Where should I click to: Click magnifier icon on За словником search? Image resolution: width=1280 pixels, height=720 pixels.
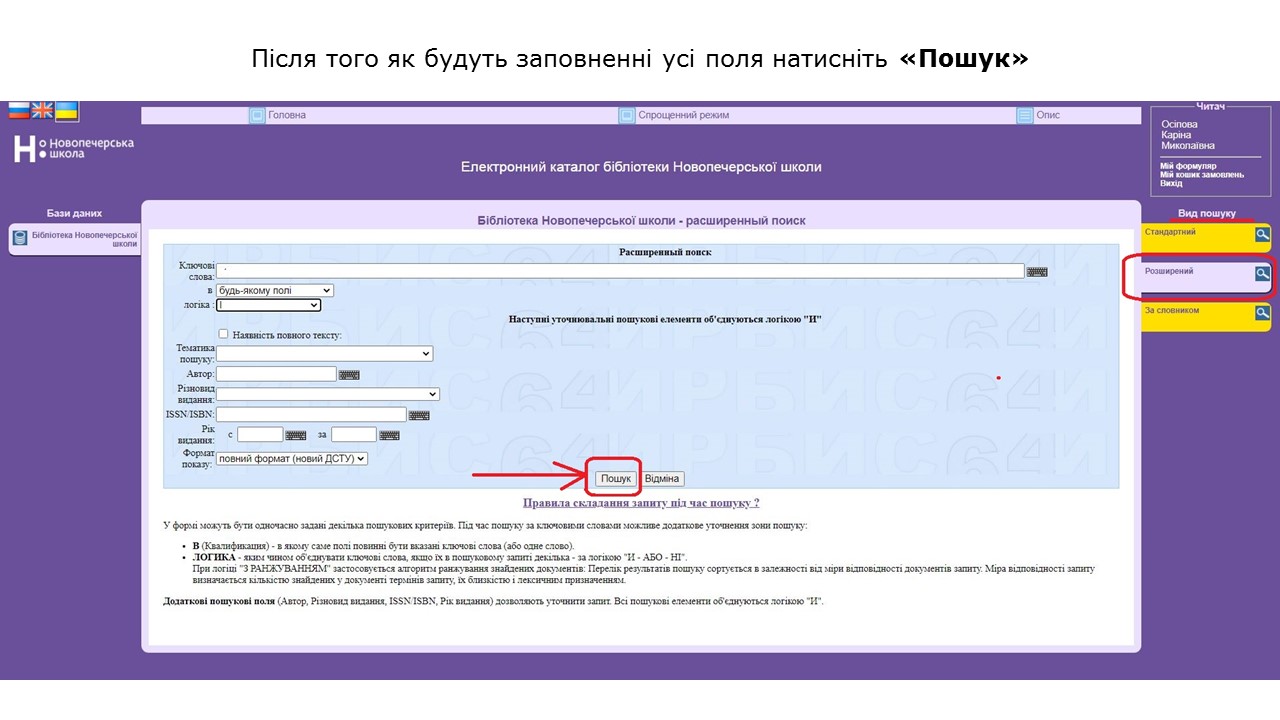(x=1262, y=313)
